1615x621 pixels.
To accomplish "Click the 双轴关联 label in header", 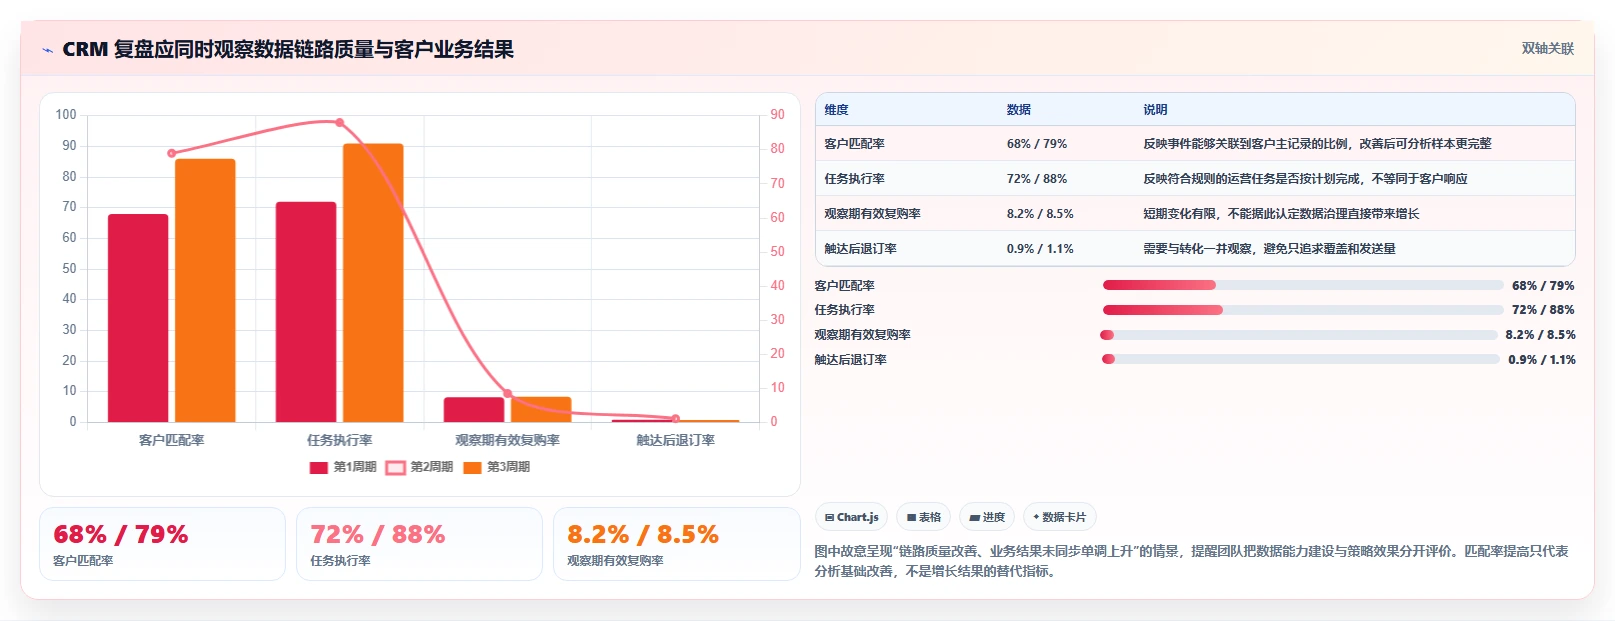I will click(1547, 48).
